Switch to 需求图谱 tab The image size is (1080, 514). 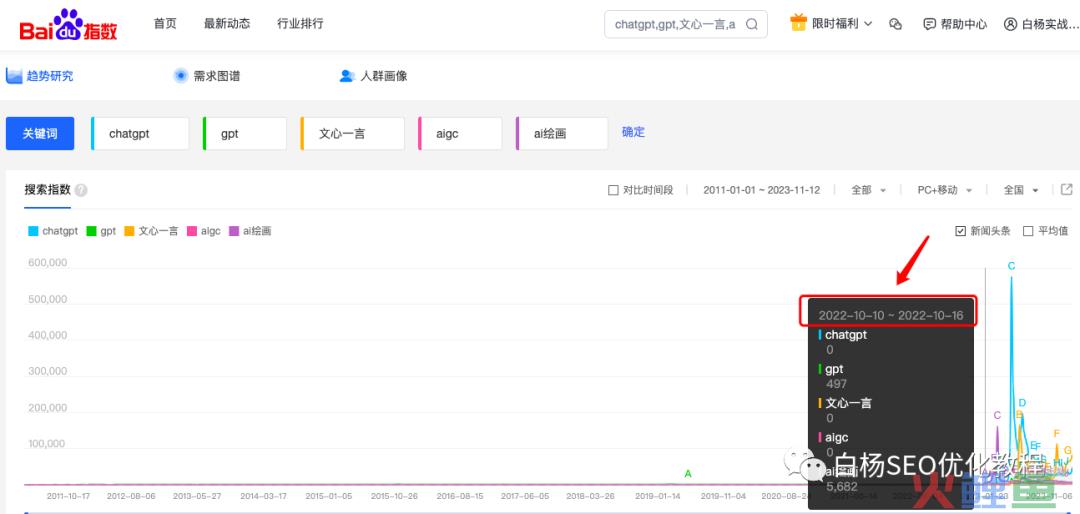[207, 76]
